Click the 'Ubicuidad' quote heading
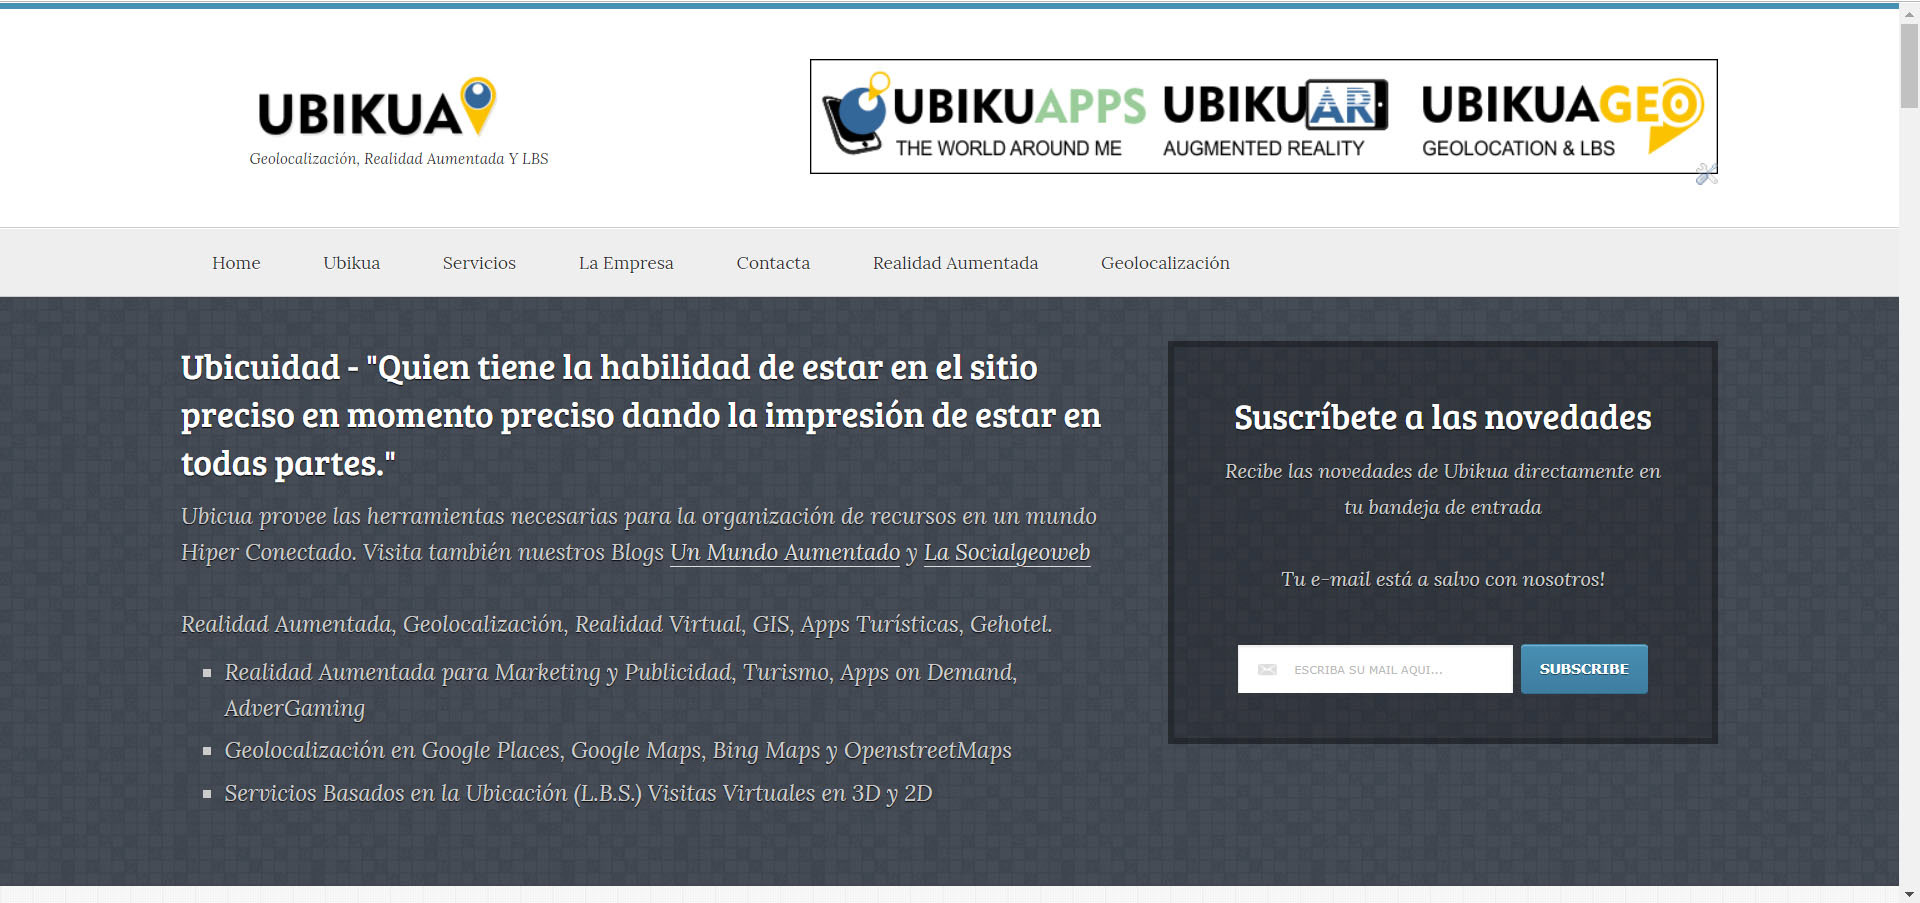The height and width of the screenshot is (903, 1920). [641, 415]
